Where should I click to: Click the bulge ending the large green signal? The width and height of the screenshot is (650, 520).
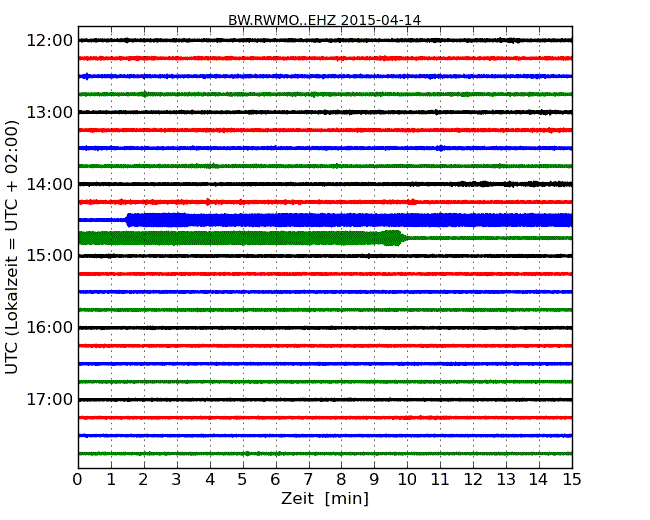tap(392, 238)
